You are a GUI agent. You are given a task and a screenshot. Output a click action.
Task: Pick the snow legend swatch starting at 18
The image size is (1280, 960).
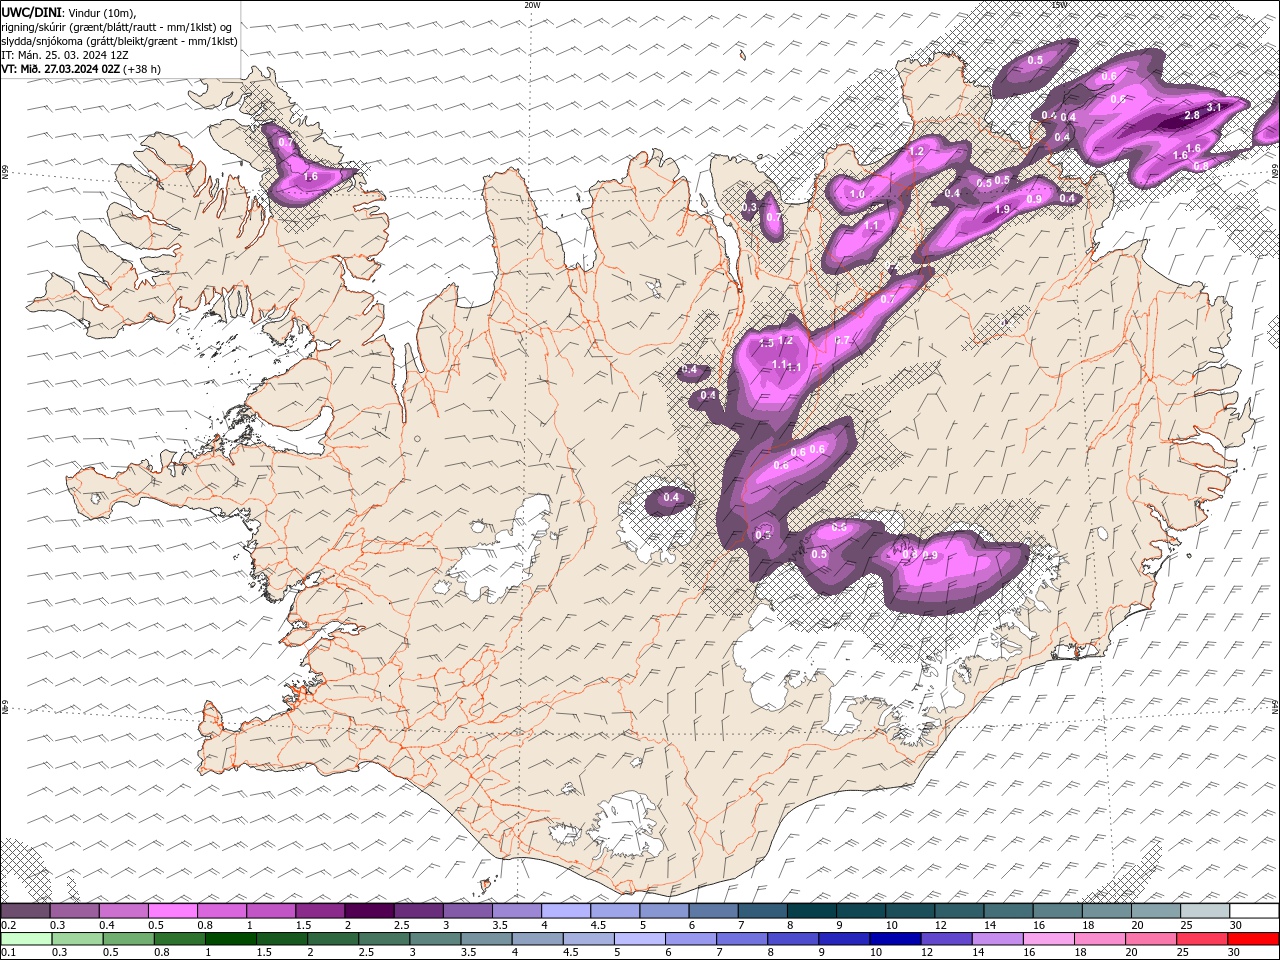[x=1106, y=911]
